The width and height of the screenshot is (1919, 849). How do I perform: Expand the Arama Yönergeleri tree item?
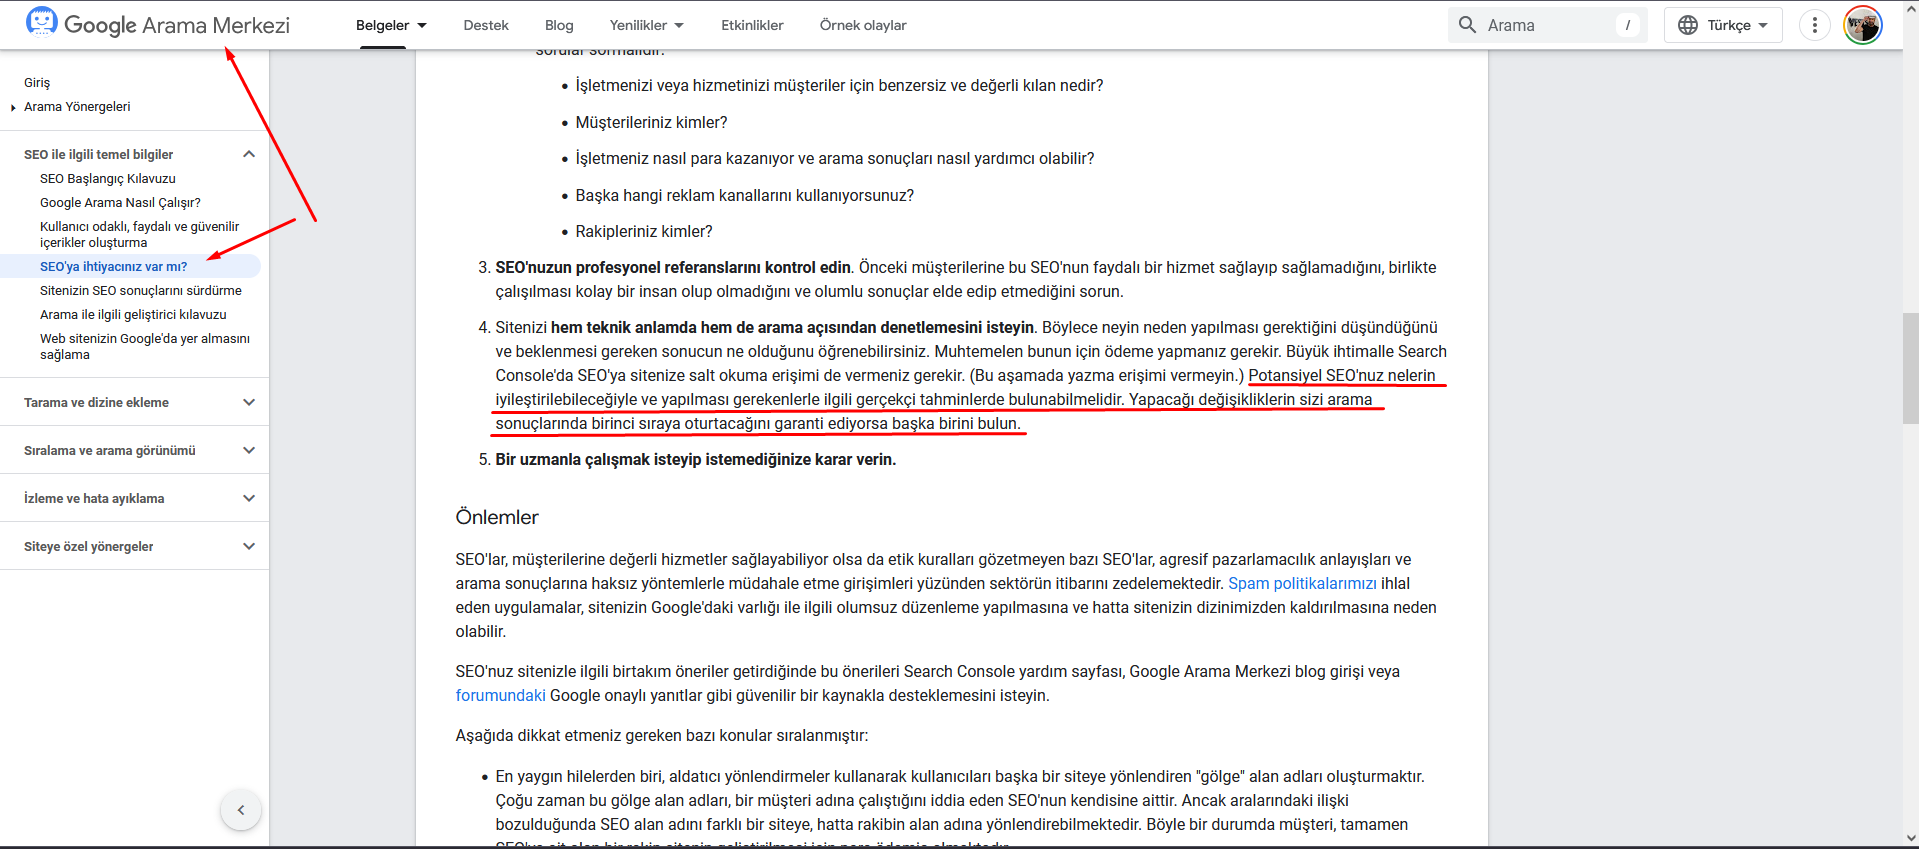(12, 107)
